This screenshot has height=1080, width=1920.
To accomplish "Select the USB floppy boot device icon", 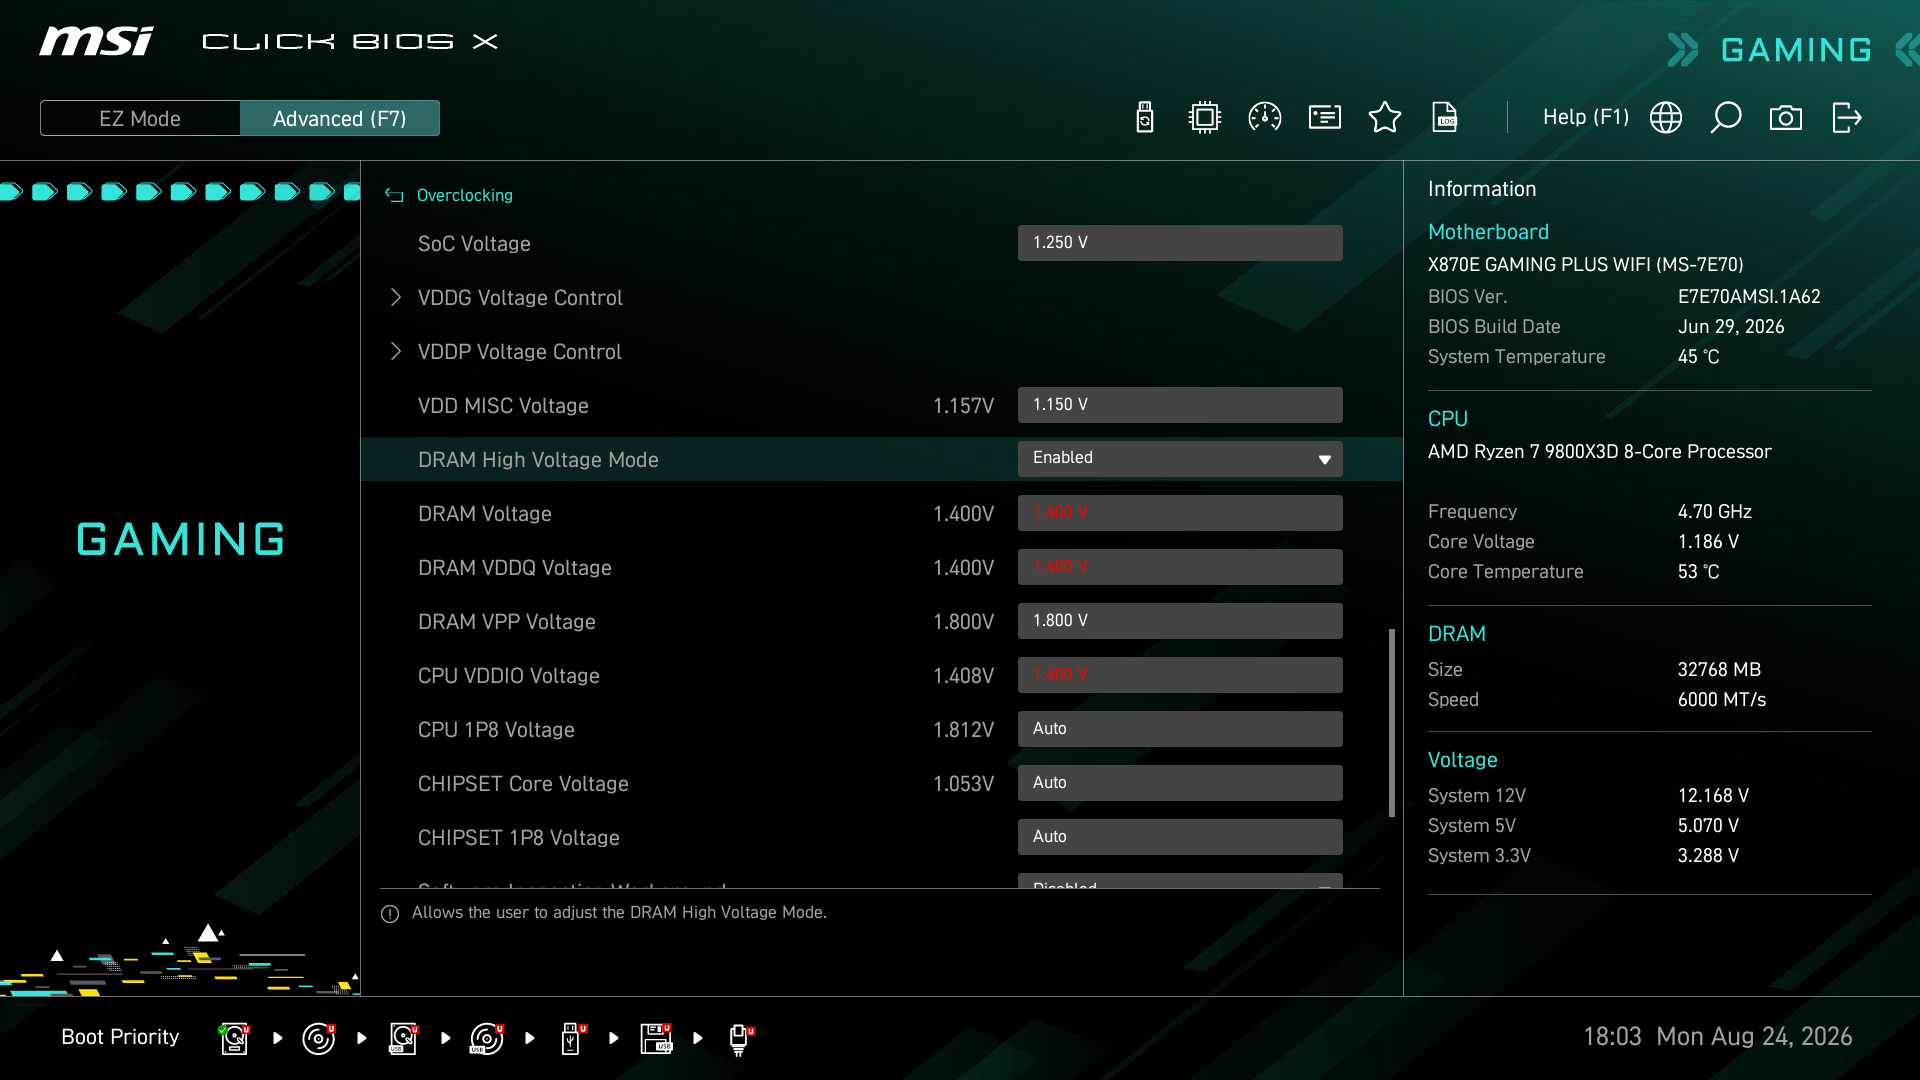I will click(656, 1038).
